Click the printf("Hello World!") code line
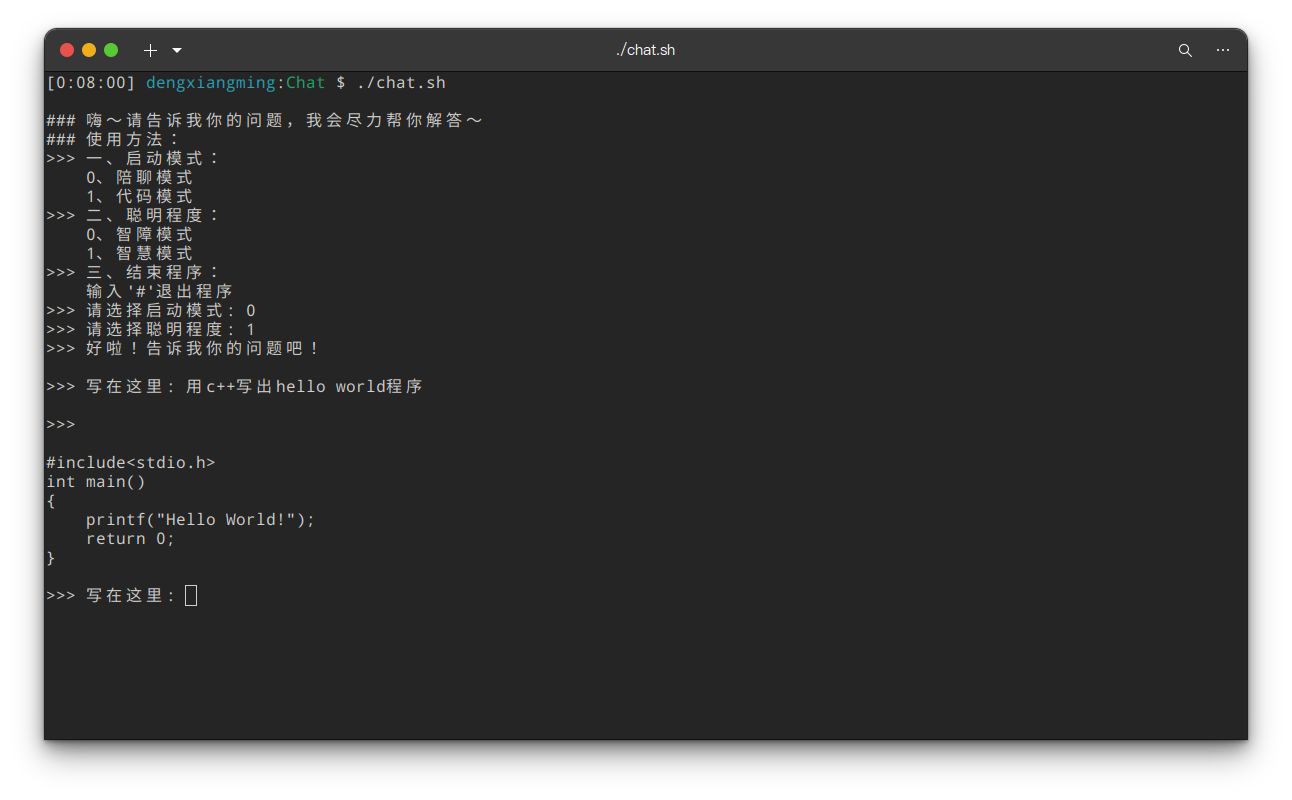Screen dimensions: 1292x800 tap(200, 520)
